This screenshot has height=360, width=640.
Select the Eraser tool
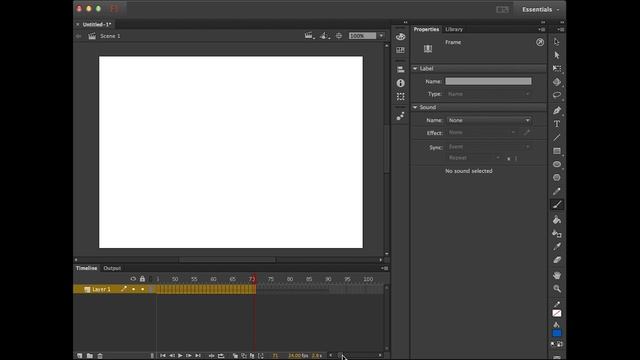coord(557,260)
